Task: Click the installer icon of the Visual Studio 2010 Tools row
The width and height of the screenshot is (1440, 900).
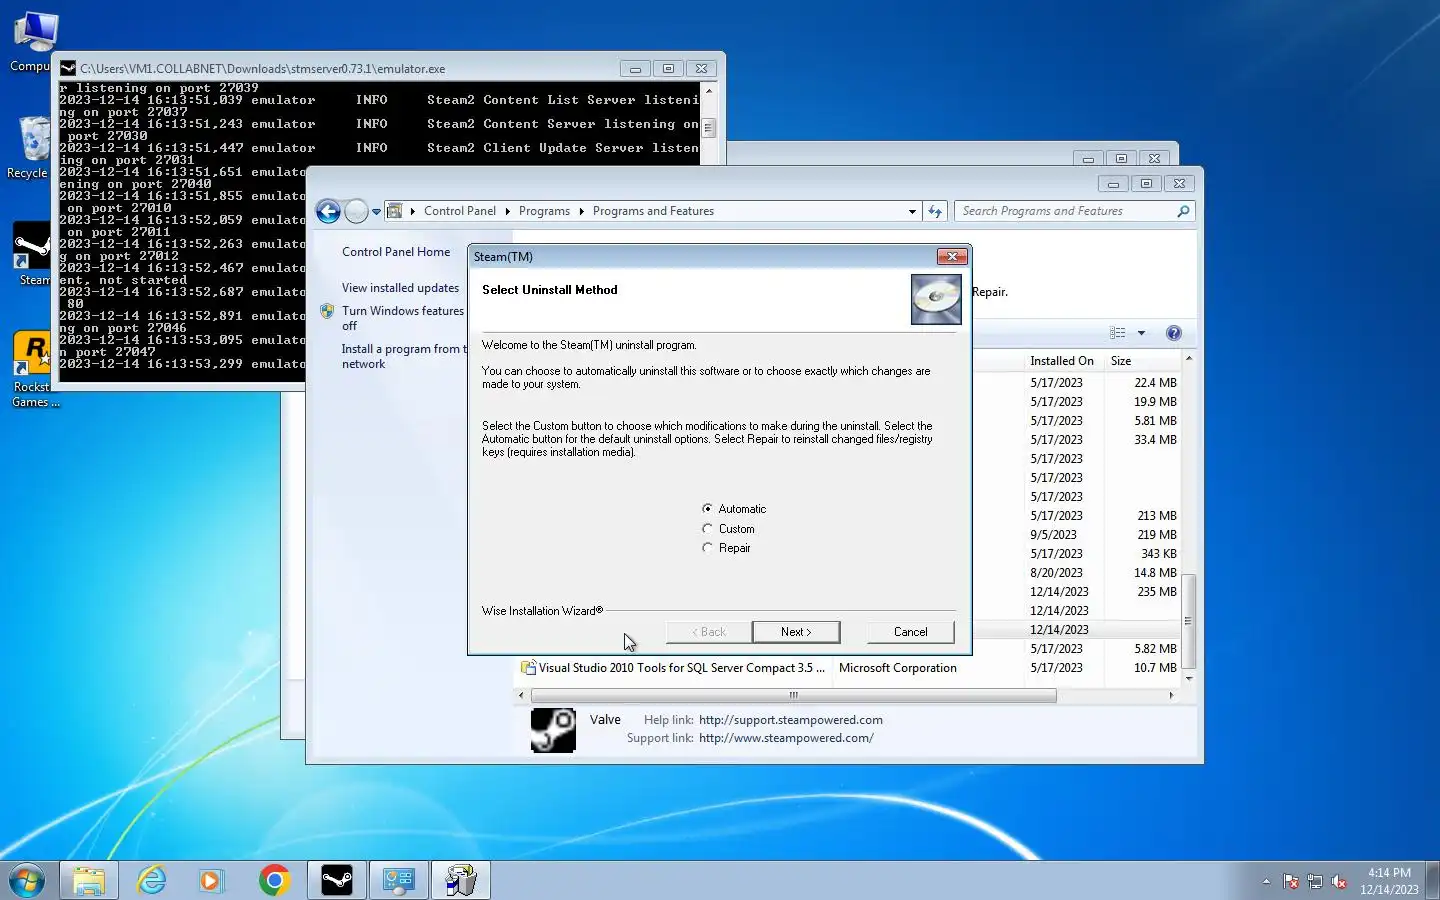Action: click(528, 668)
